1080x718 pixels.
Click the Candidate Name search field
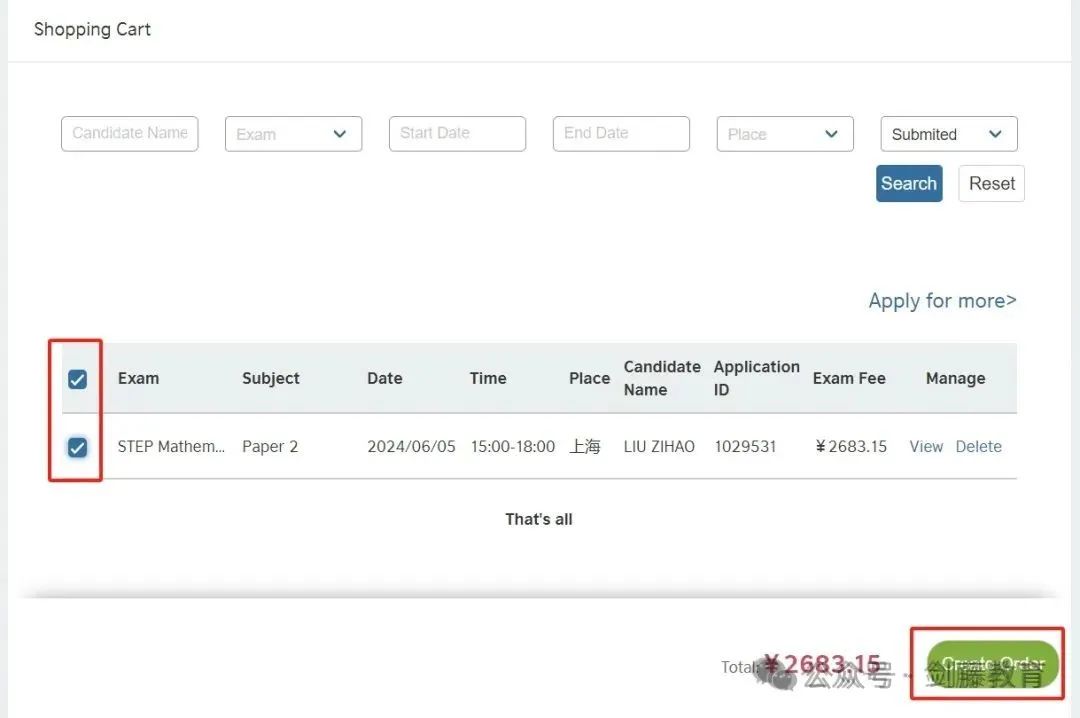(x=130, y=133)
